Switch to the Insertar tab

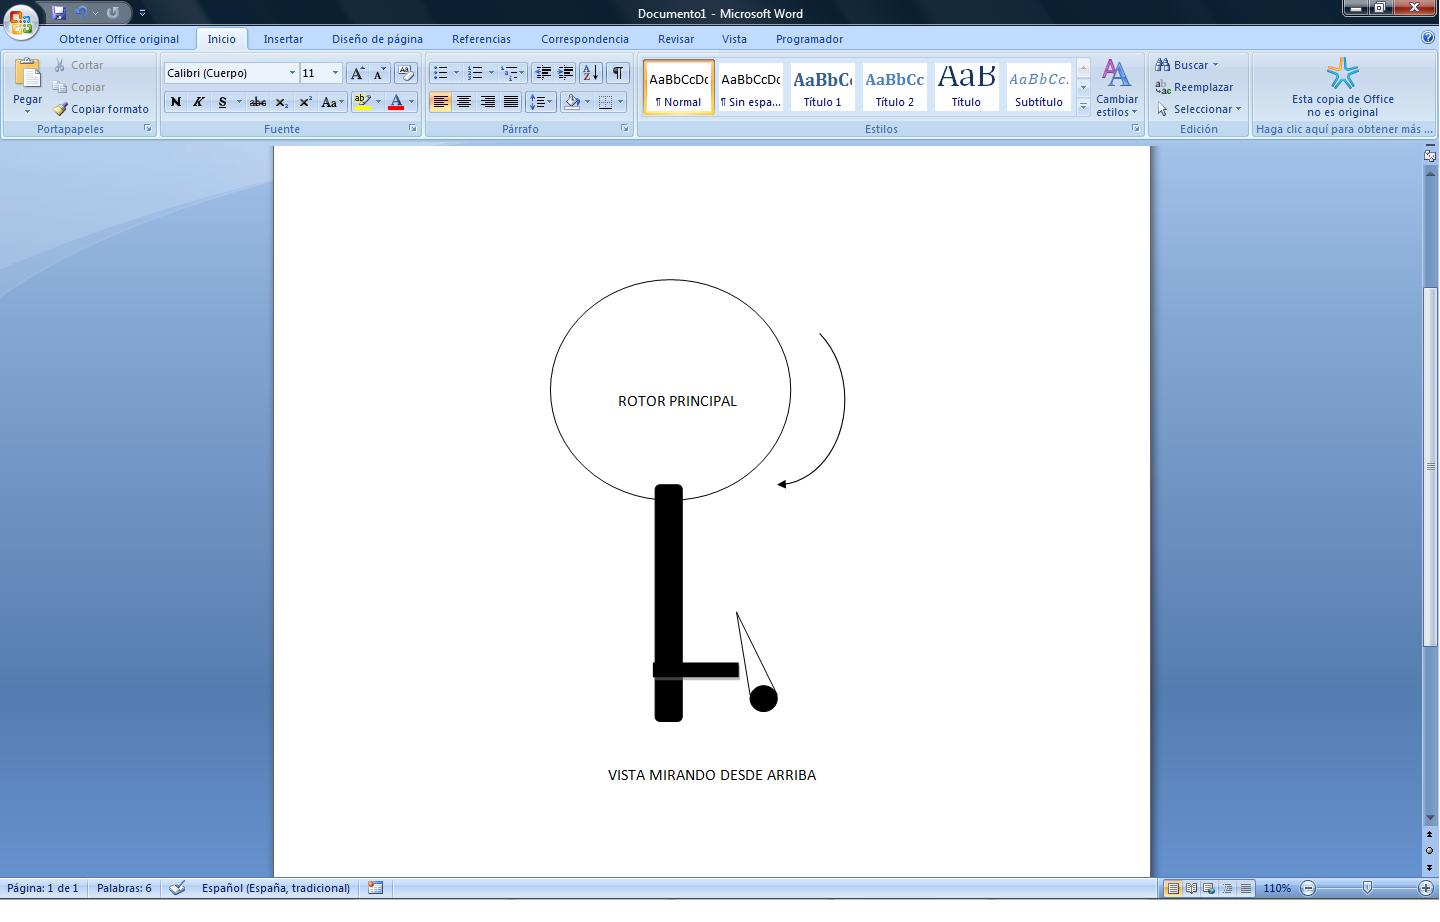(283, 39)
